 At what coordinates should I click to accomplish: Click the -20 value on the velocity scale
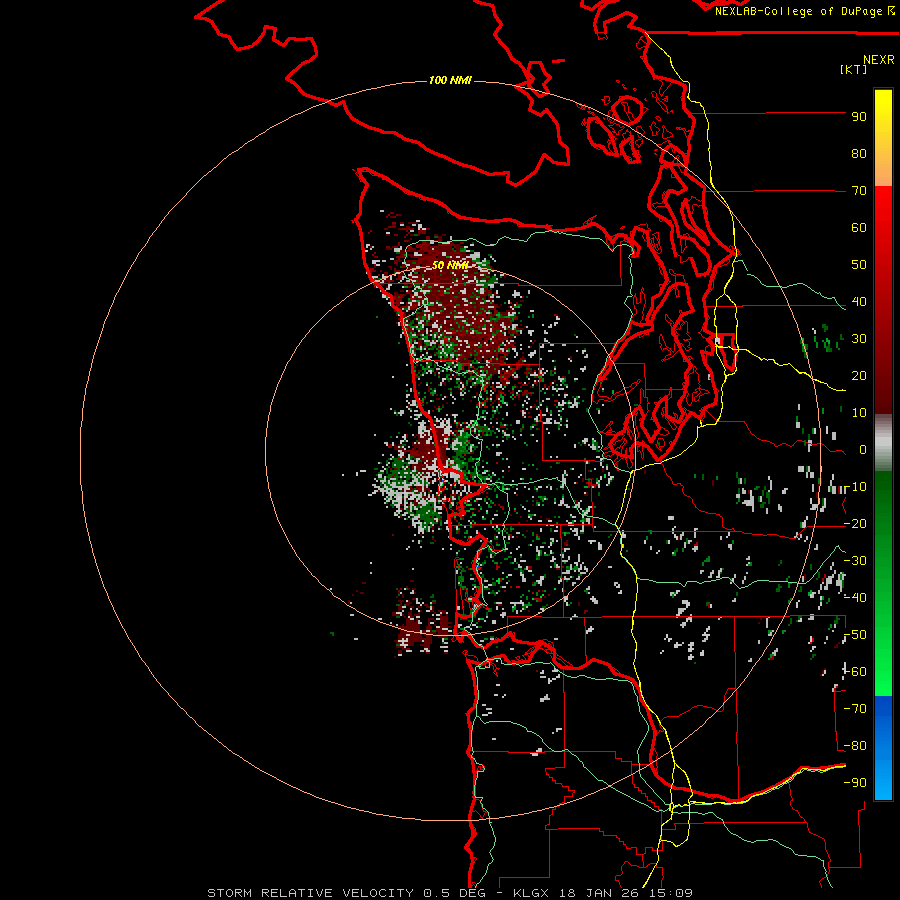click(855, 524)
